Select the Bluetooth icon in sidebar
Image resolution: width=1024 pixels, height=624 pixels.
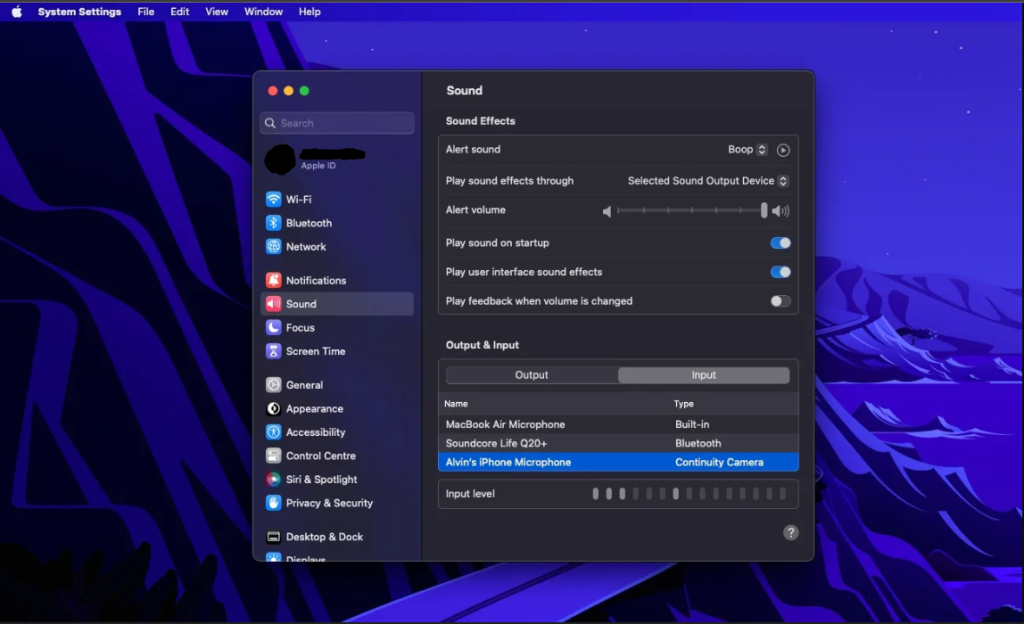click(x=273, y=223)
